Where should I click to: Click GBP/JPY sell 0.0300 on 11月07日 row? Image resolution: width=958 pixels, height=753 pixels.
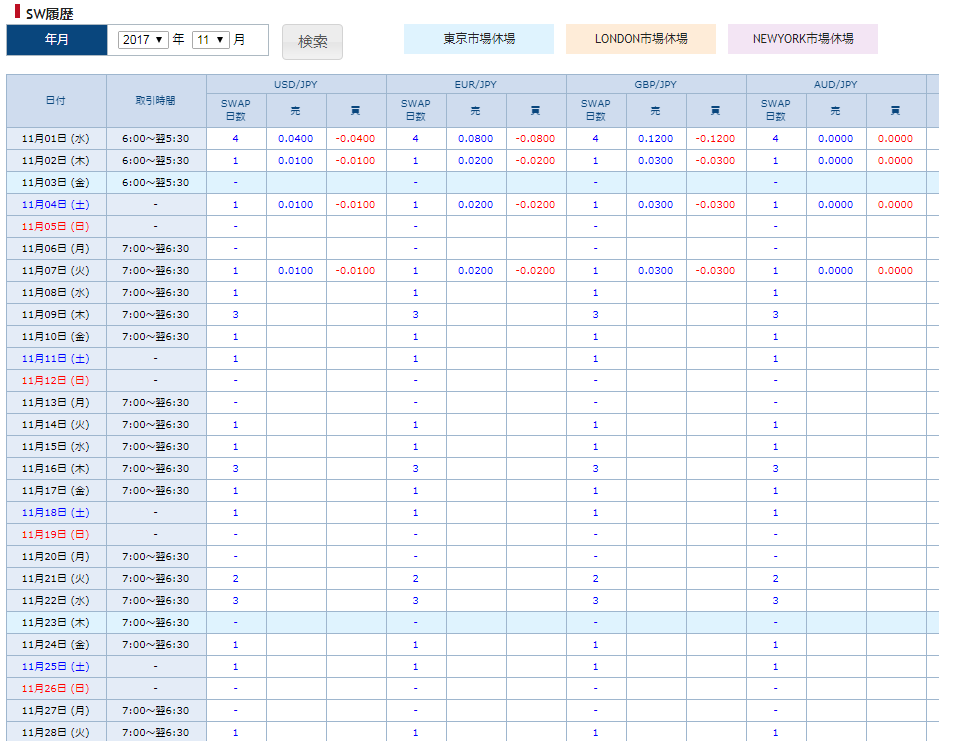656,271
